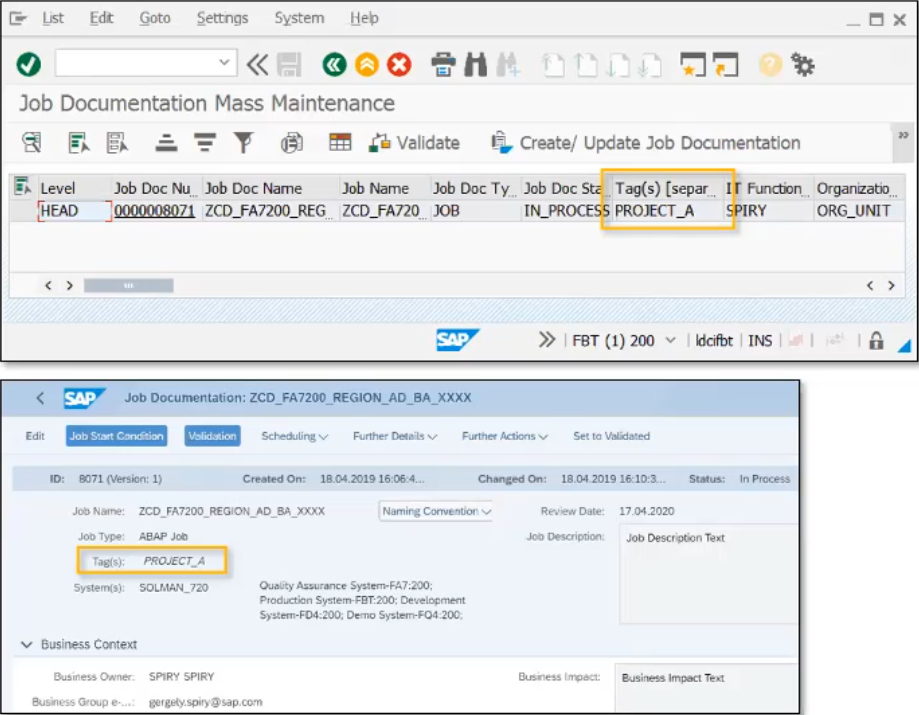Click the filter funnel icon

click(x=243, y=143)
